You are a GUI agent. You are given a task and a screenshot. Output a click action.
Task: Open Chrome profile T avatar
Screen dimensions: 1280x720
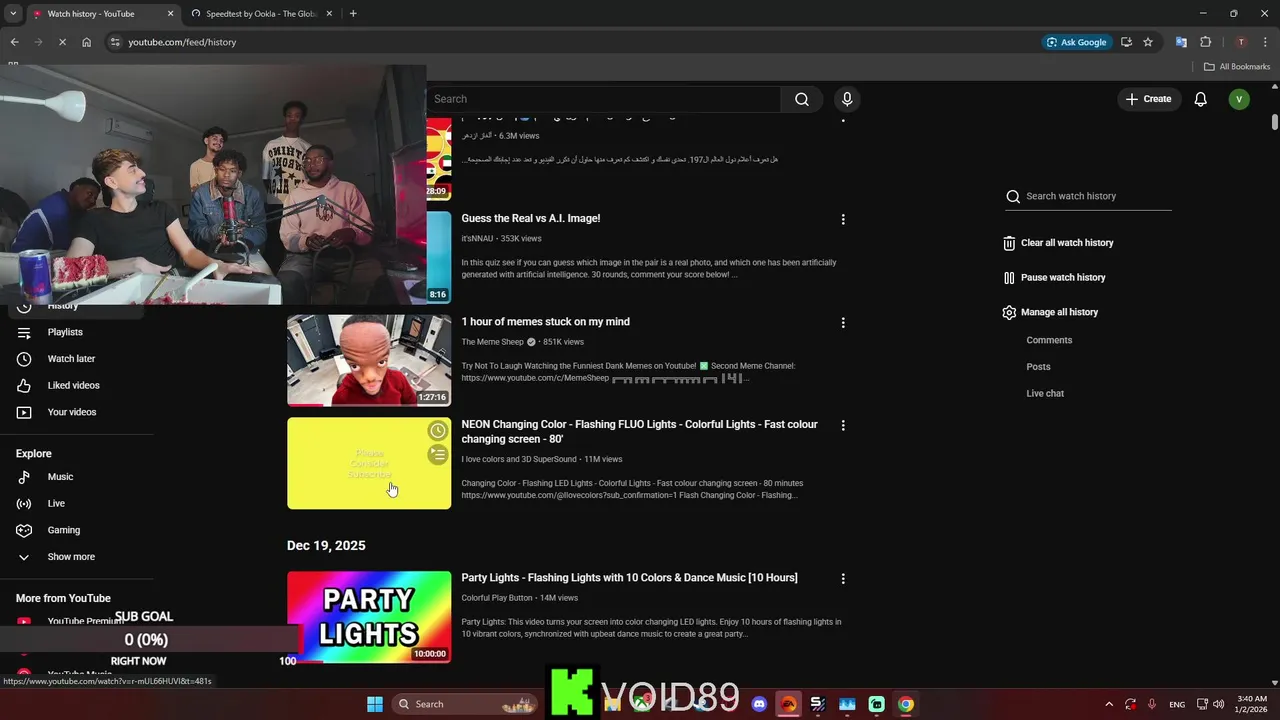[x=1241, y=42]
